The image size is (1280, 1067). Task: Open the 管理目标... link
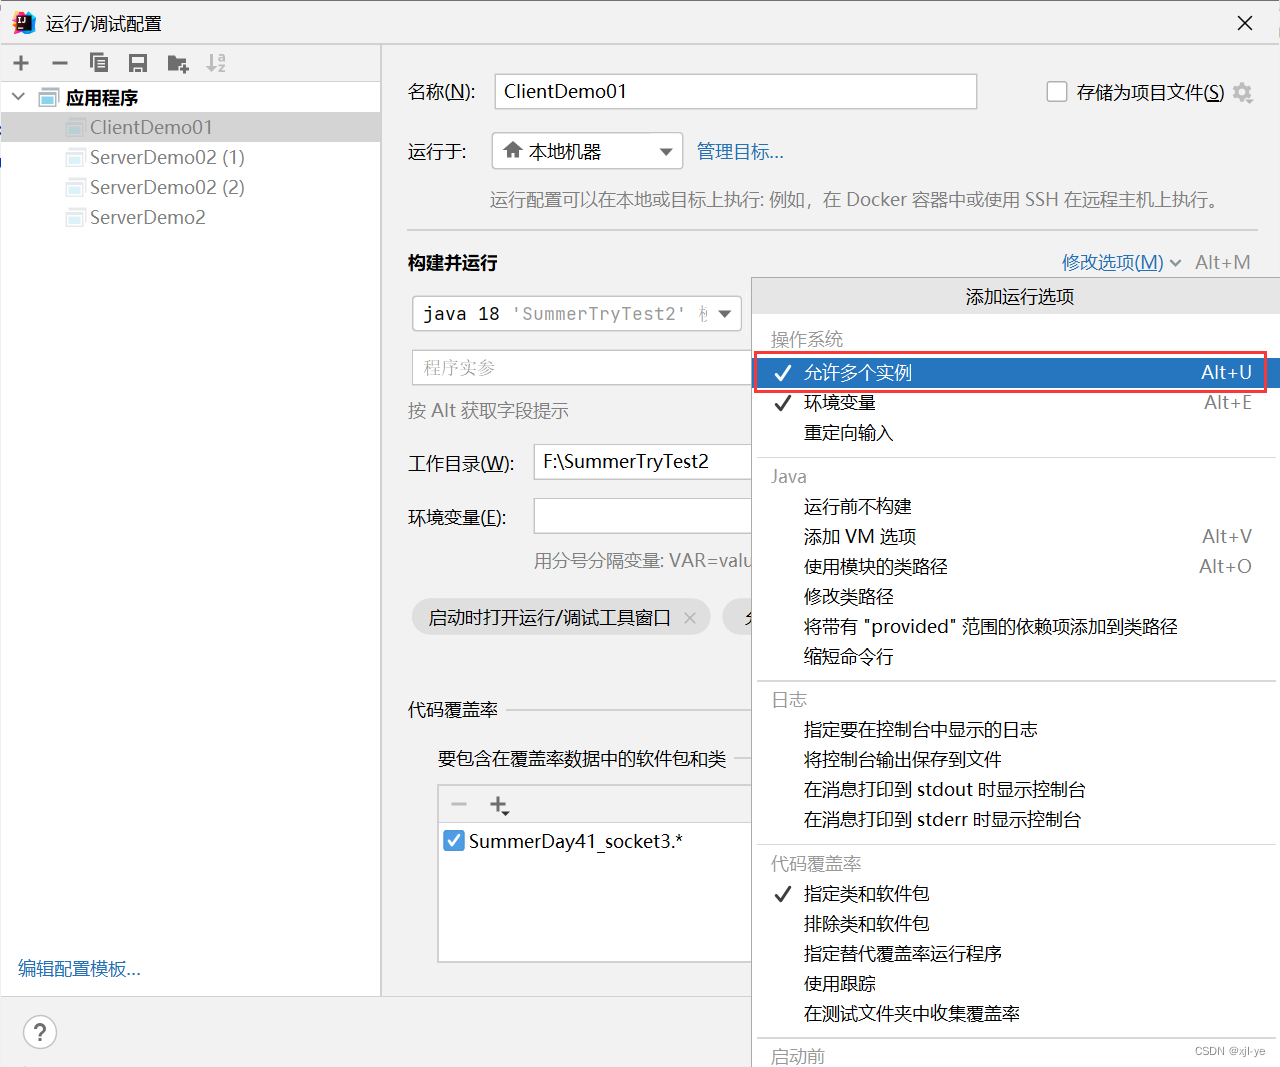[x=740, y=151]
